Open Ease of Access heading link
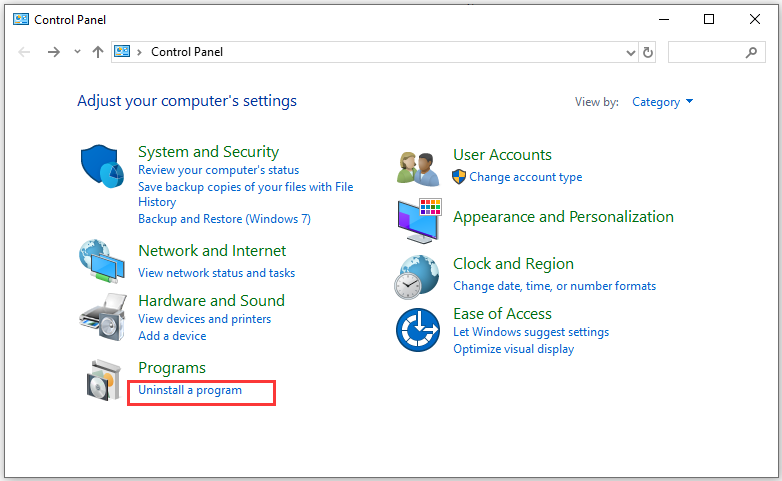 pyautogui.click(x=502, y=314)
